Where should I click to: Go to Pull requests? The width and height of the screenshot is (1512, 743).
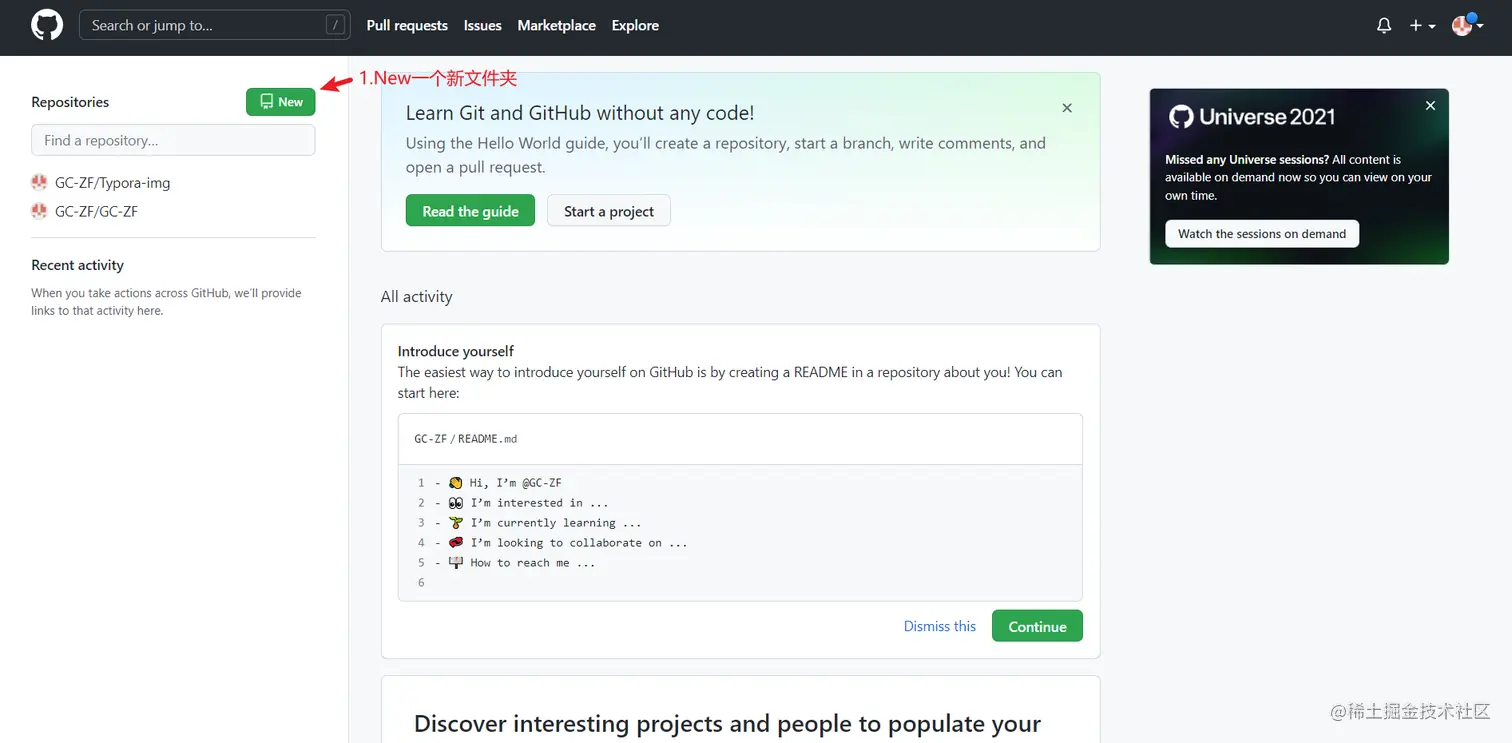pos(407,26)
